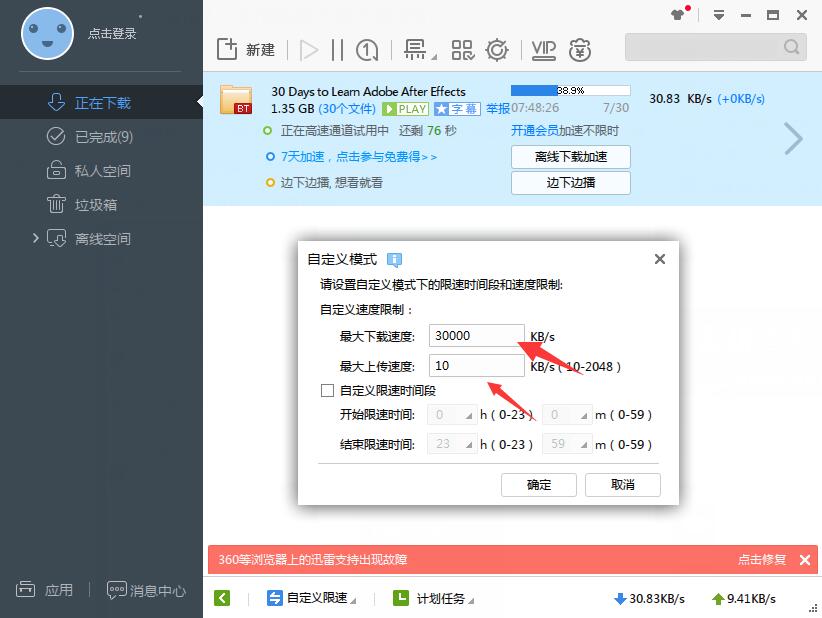Viewport: 822px width, 618px height.
Task: Open the 垃圾箱 sidebar item
Action: [x=101, y=204]
